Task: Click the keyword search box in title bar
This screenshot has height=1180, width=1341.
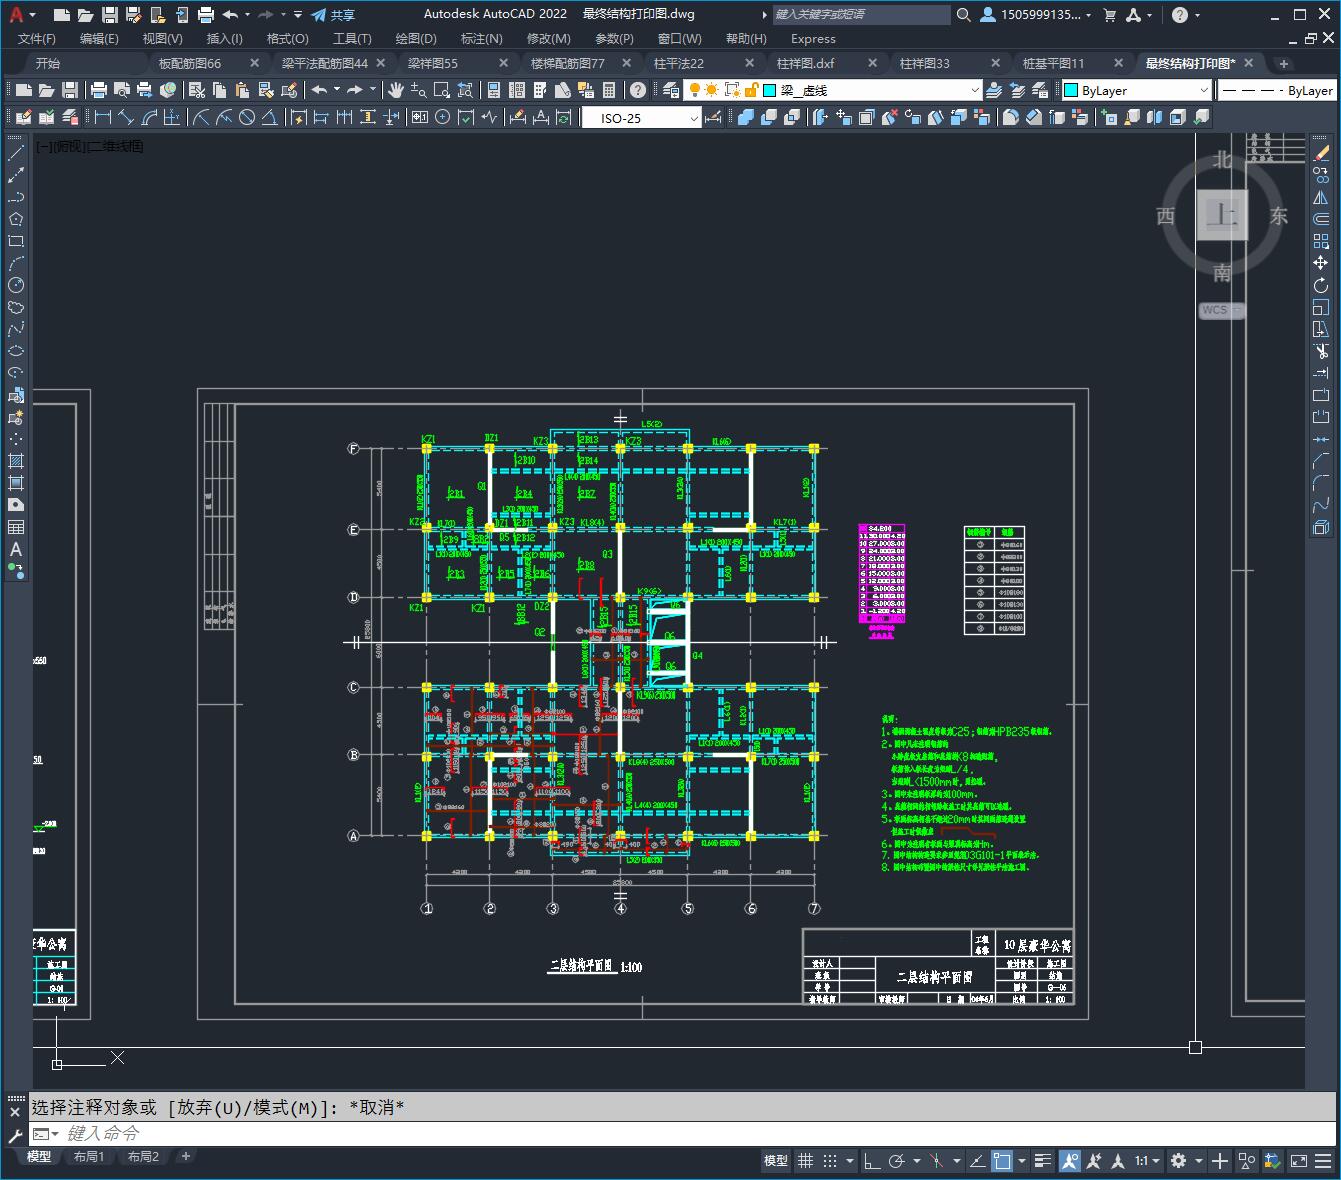Action: 861,15
